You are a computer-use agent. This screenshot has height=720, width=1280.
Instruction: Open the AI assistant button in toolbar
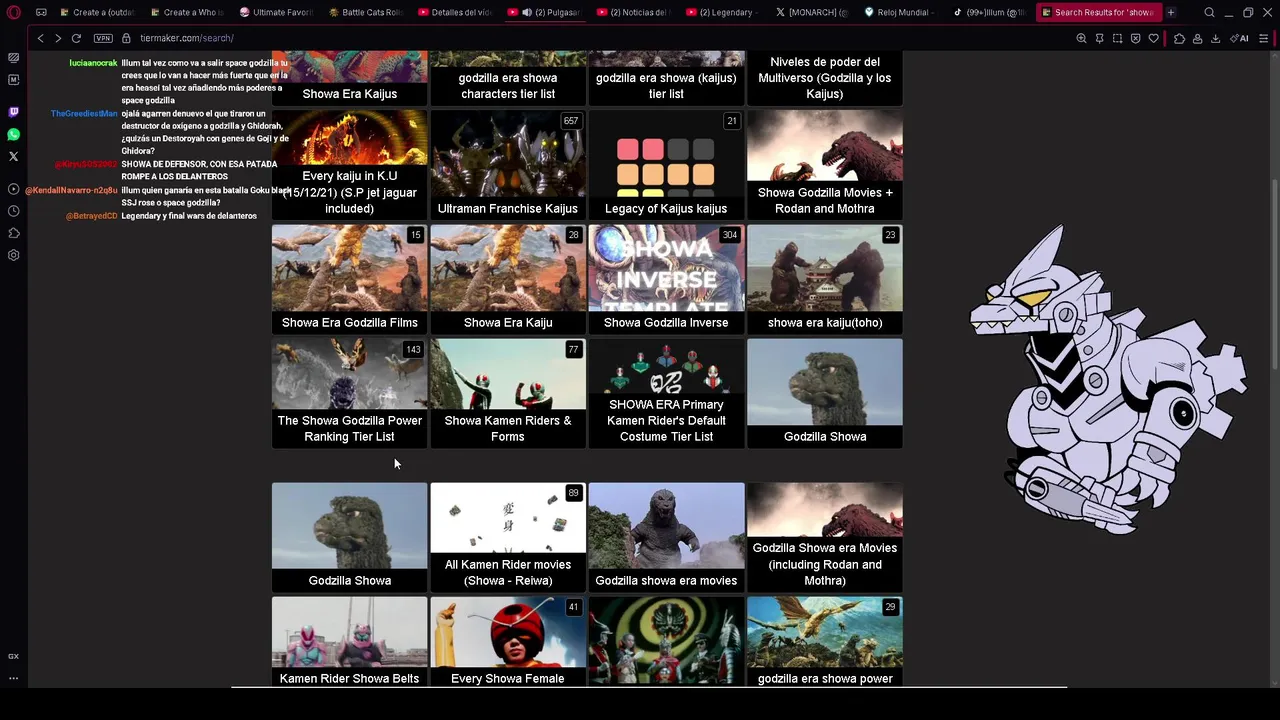coord(1239,38)
